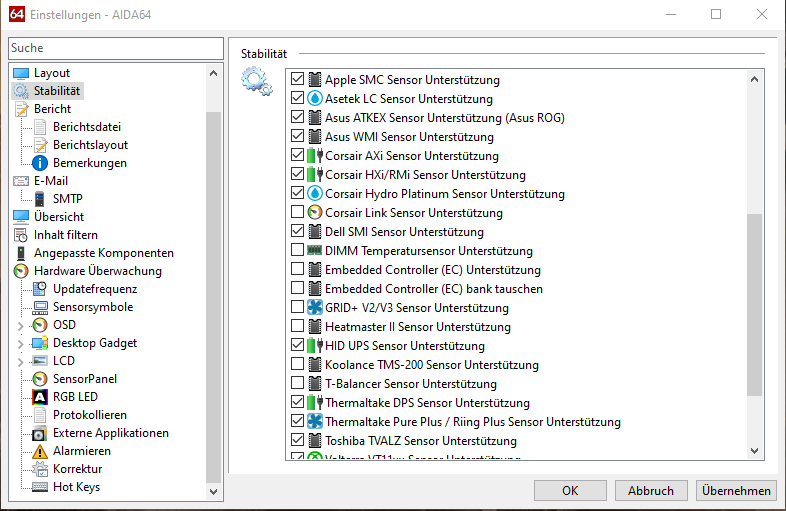Click the Hot Keys keyboard icon
786x511 pixels.
coord(40,487)
